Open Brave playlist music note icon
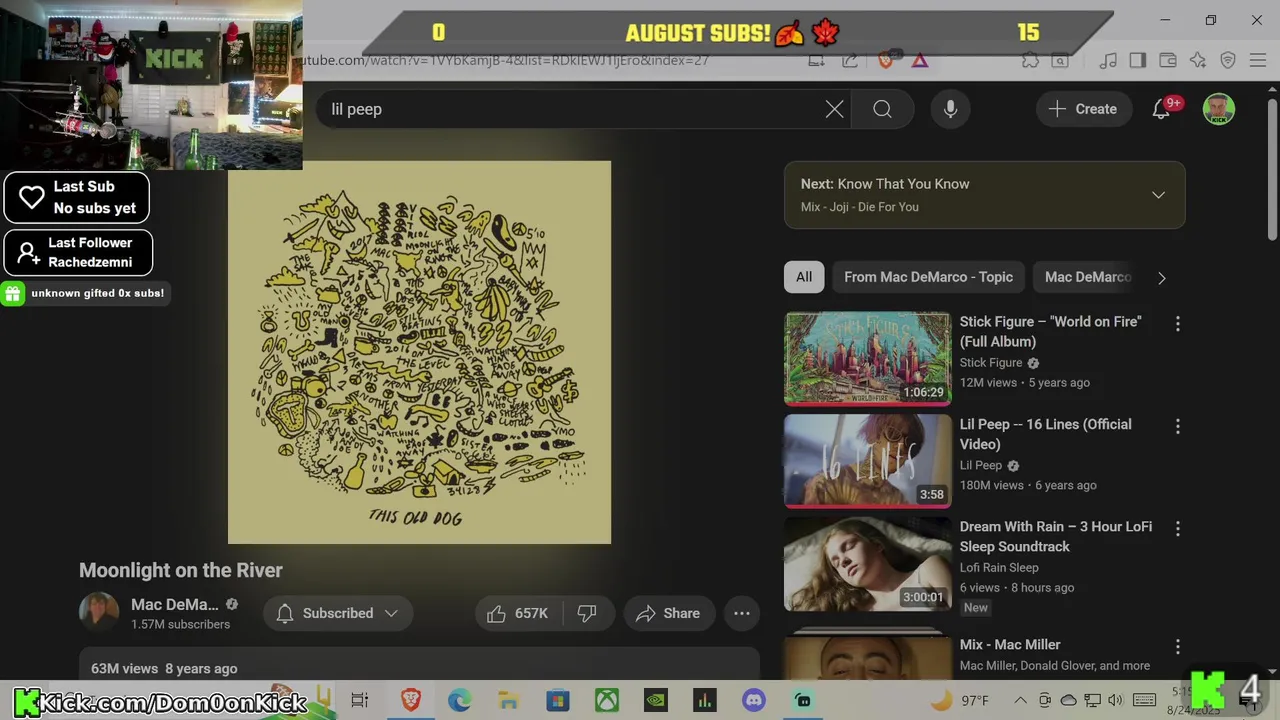Viewport: 1280px width, 720px height. tap(1108, 60)
